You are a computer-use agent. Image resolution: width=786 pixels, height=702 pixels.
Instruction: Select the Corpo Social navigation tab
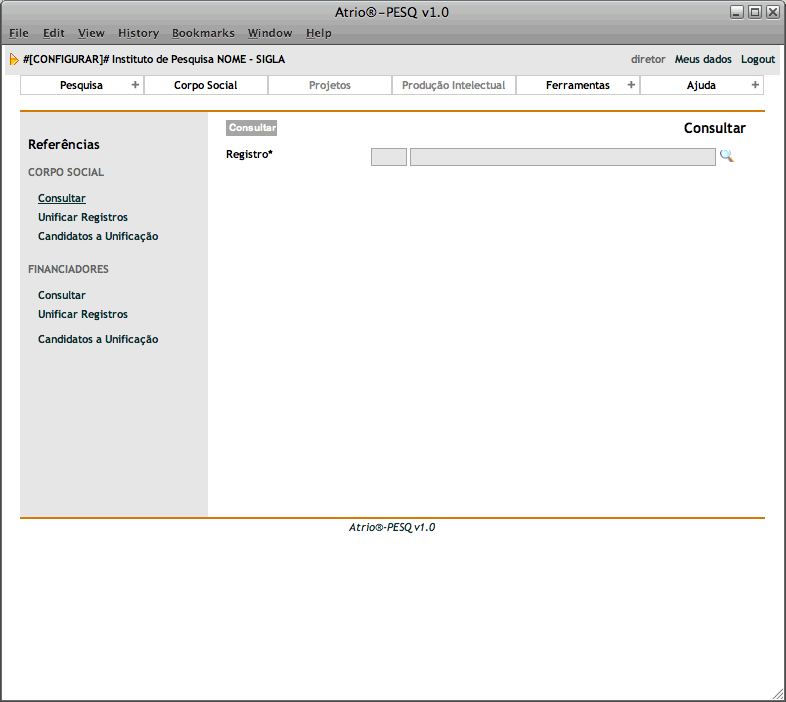[x=205, y=85]
